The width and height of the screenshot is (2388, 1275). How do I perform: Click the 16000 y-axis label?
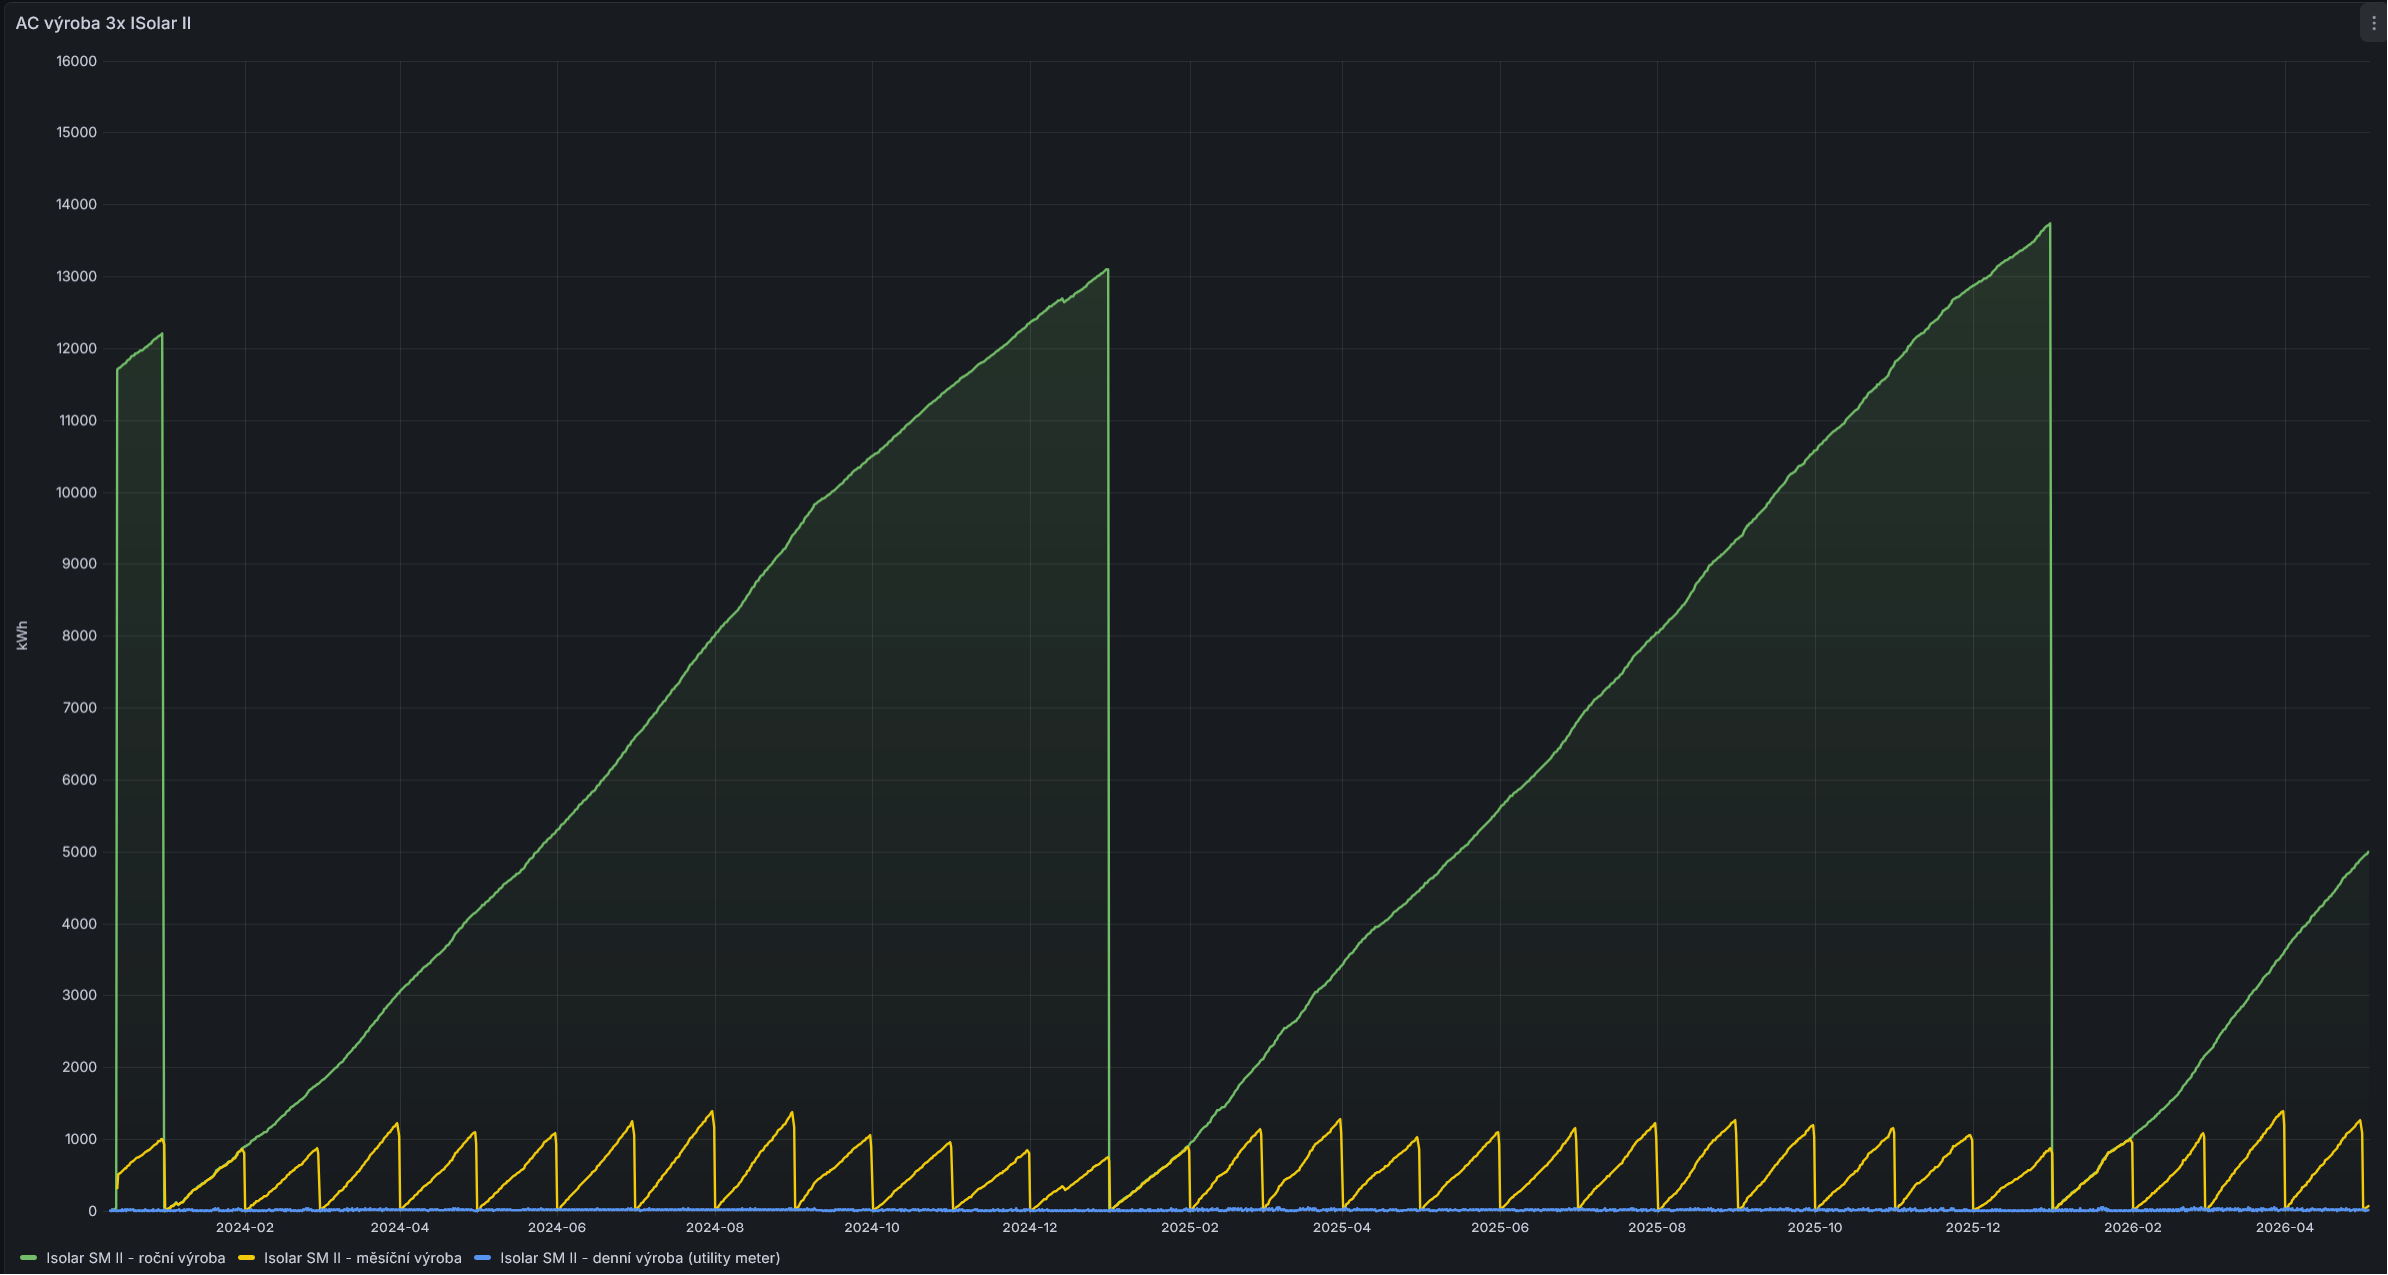coord(76,61)
